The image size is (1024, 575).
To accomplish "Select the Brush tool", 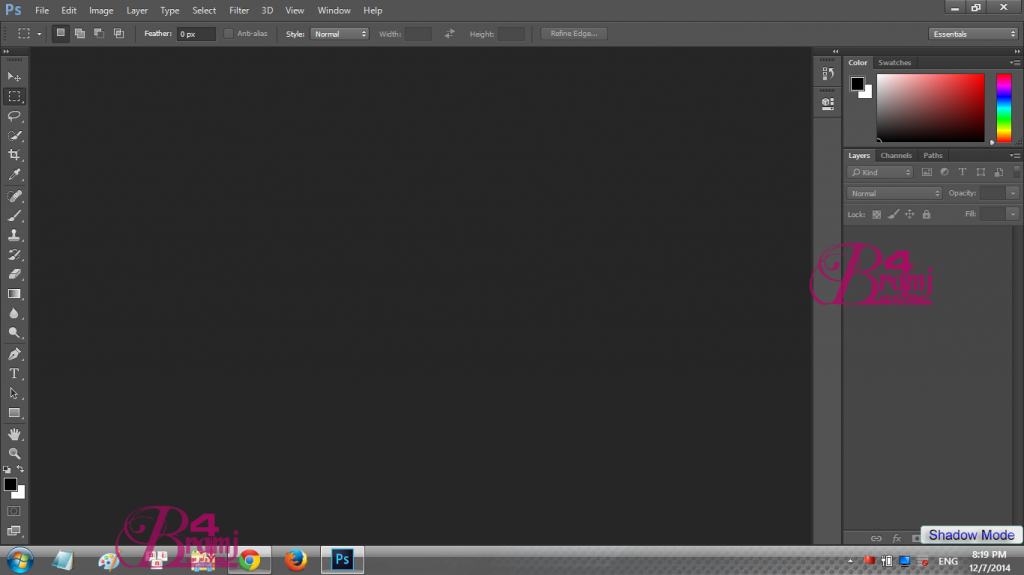I will click(14, 216).
